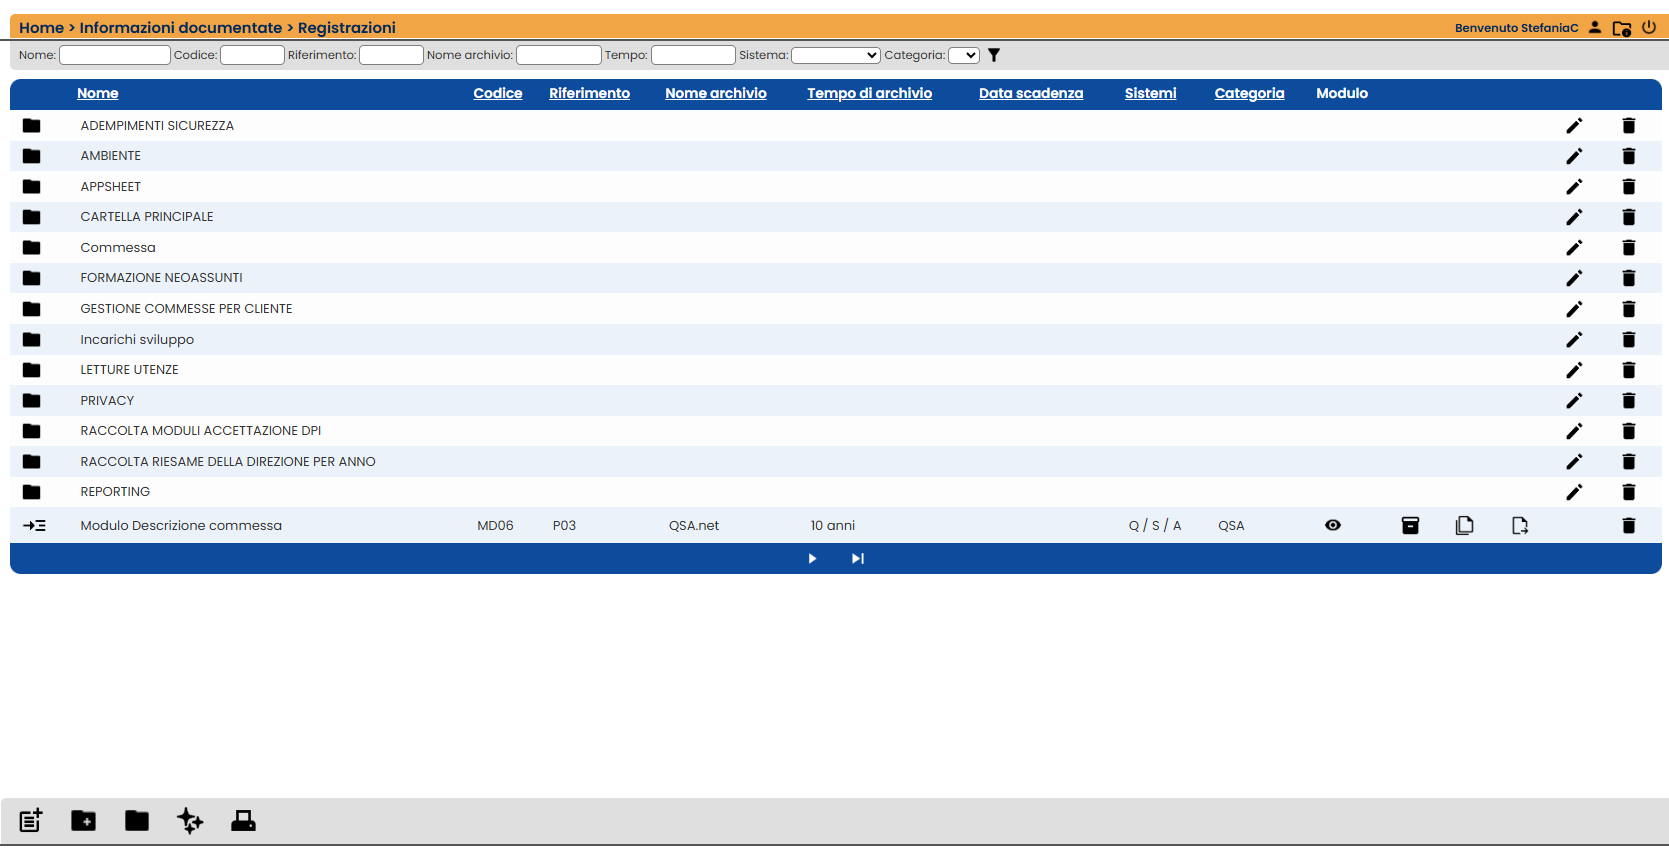This screenshot has height=856, width=1669.
Task: Click the indent arrow icon beside Modulo Descrizione commessa
Action: pyautogui.click(x=35, y=526)
